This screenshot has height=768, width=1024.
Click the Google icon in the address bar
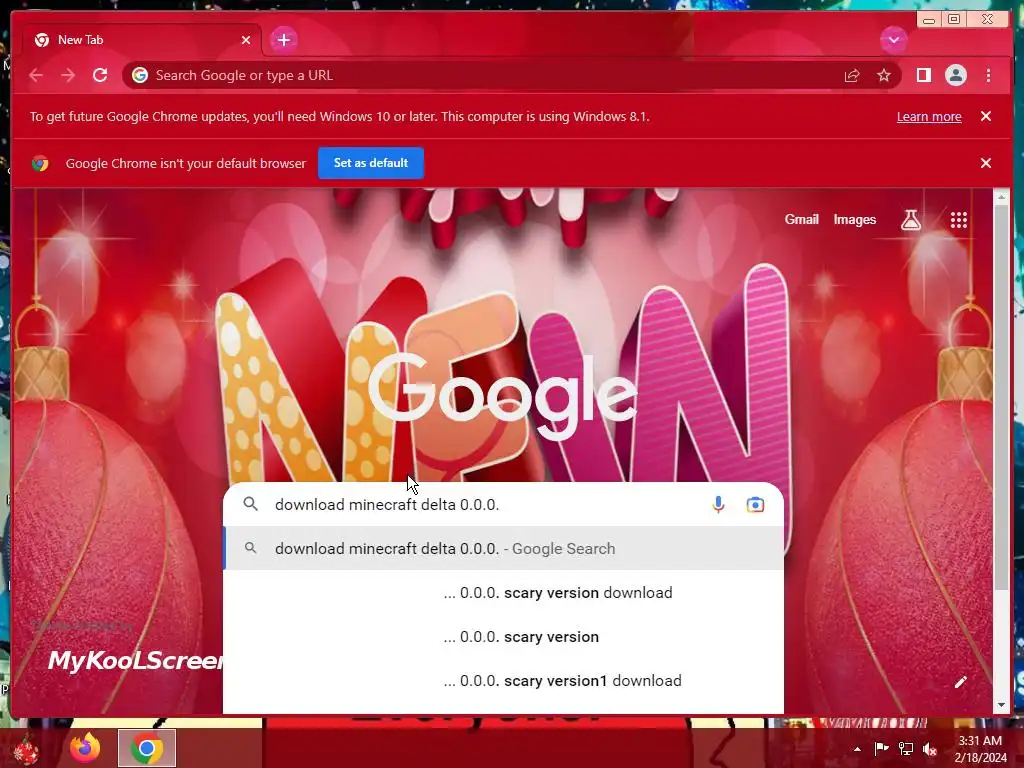tap(140, 76)
